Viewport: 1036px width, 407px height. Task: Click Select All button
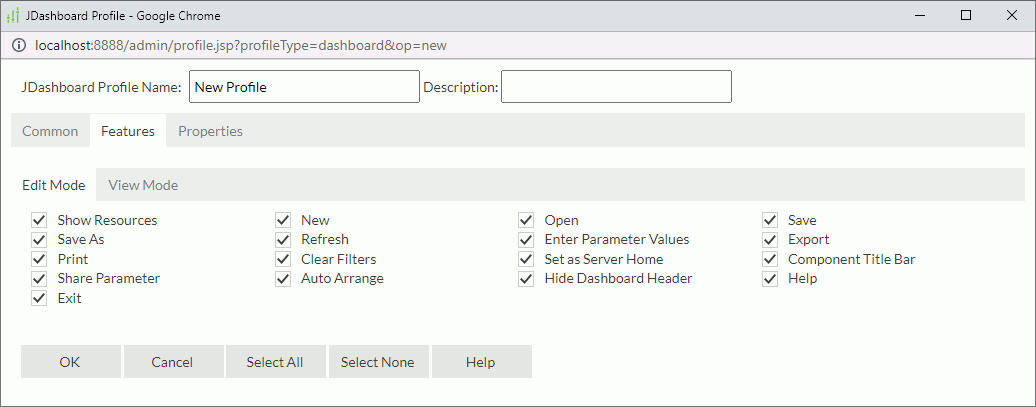coord(275,362)
